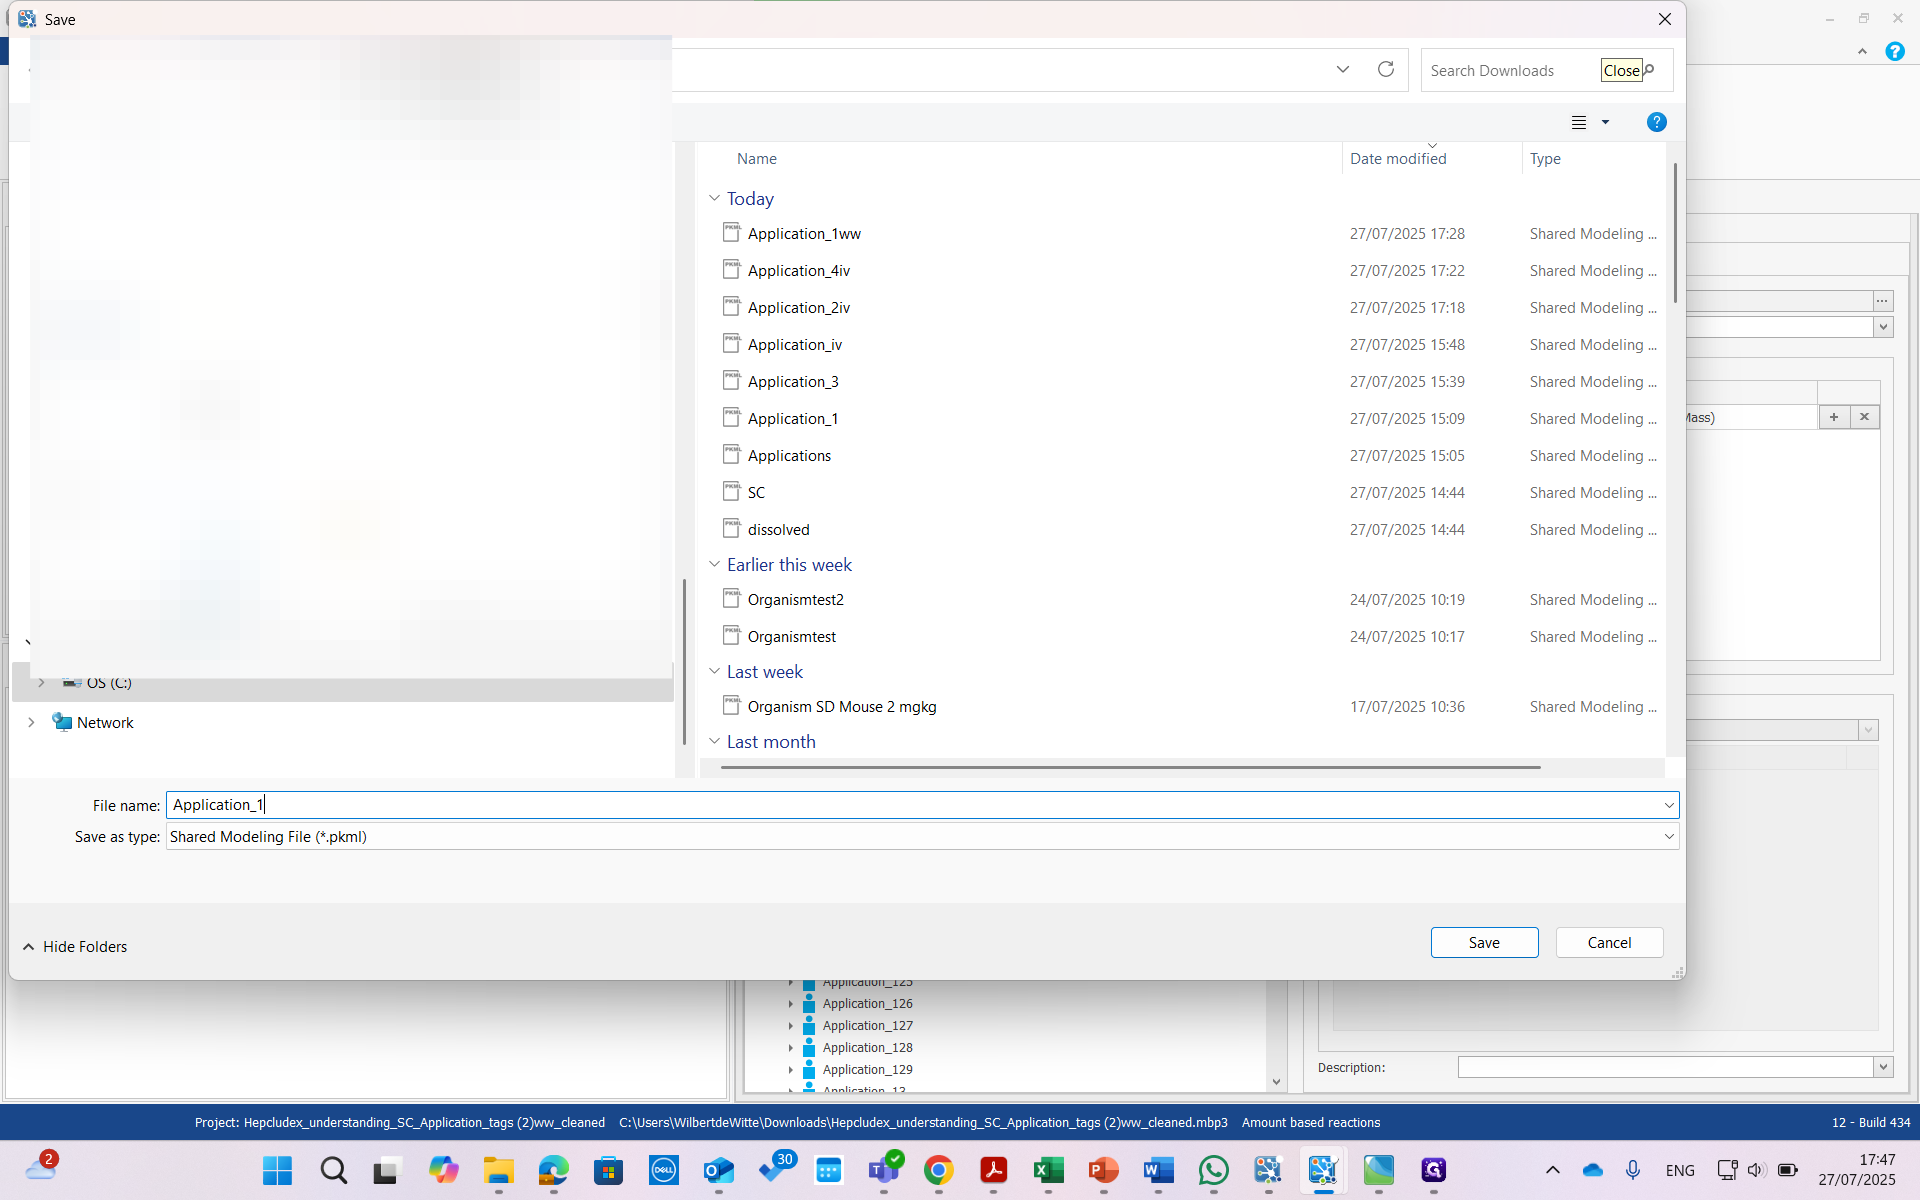Click the OneDrive cloud tray icon

point(1593,1170)
